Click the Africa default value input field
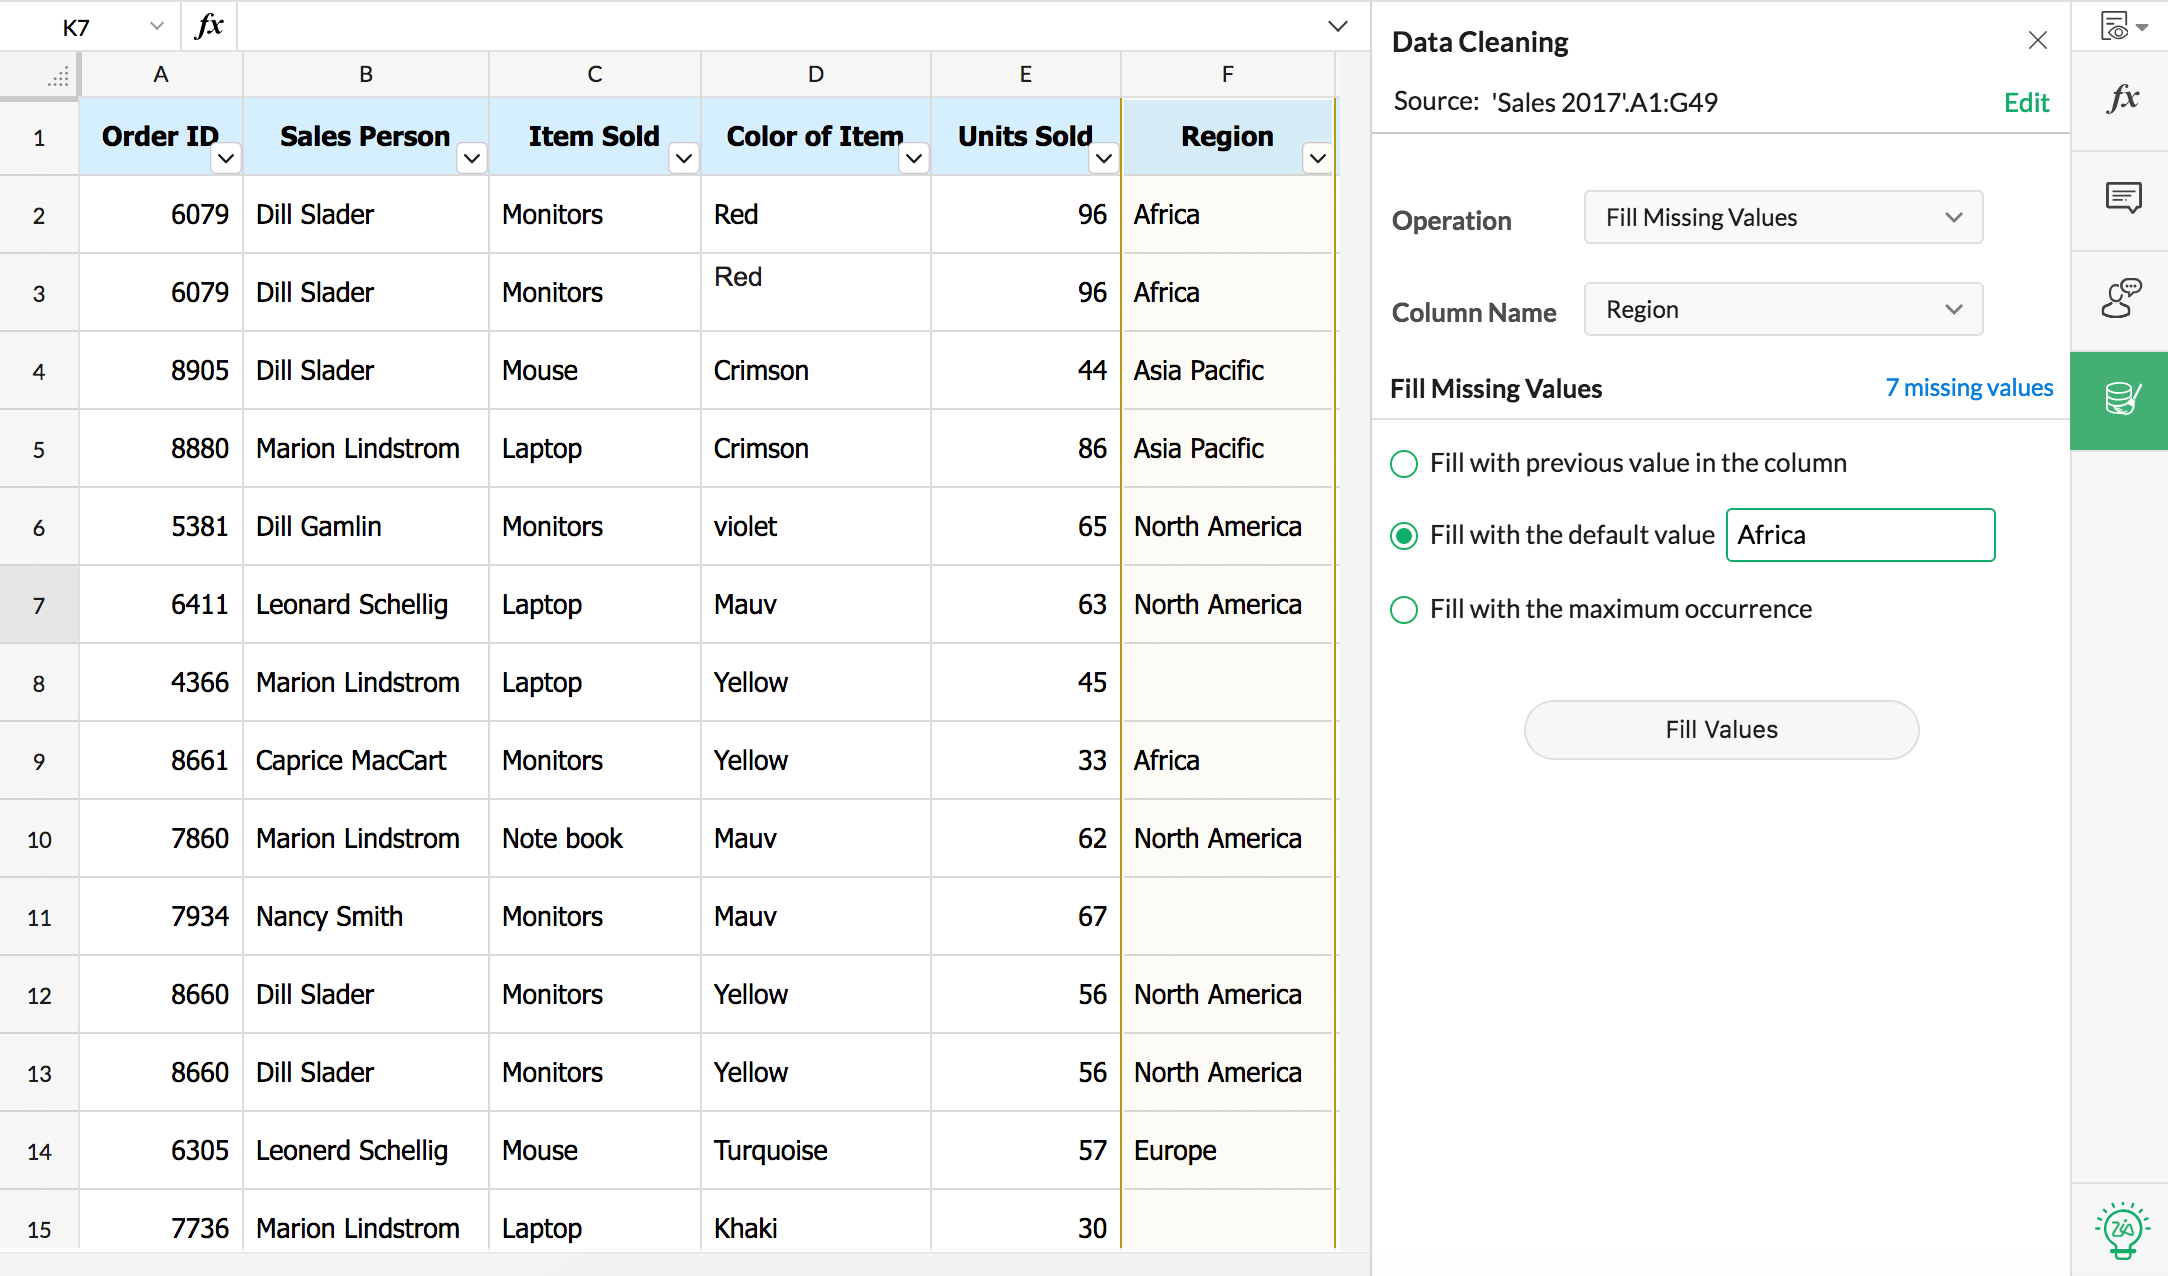This screenshot has width=2168, height=1276. pos(1860,535)
